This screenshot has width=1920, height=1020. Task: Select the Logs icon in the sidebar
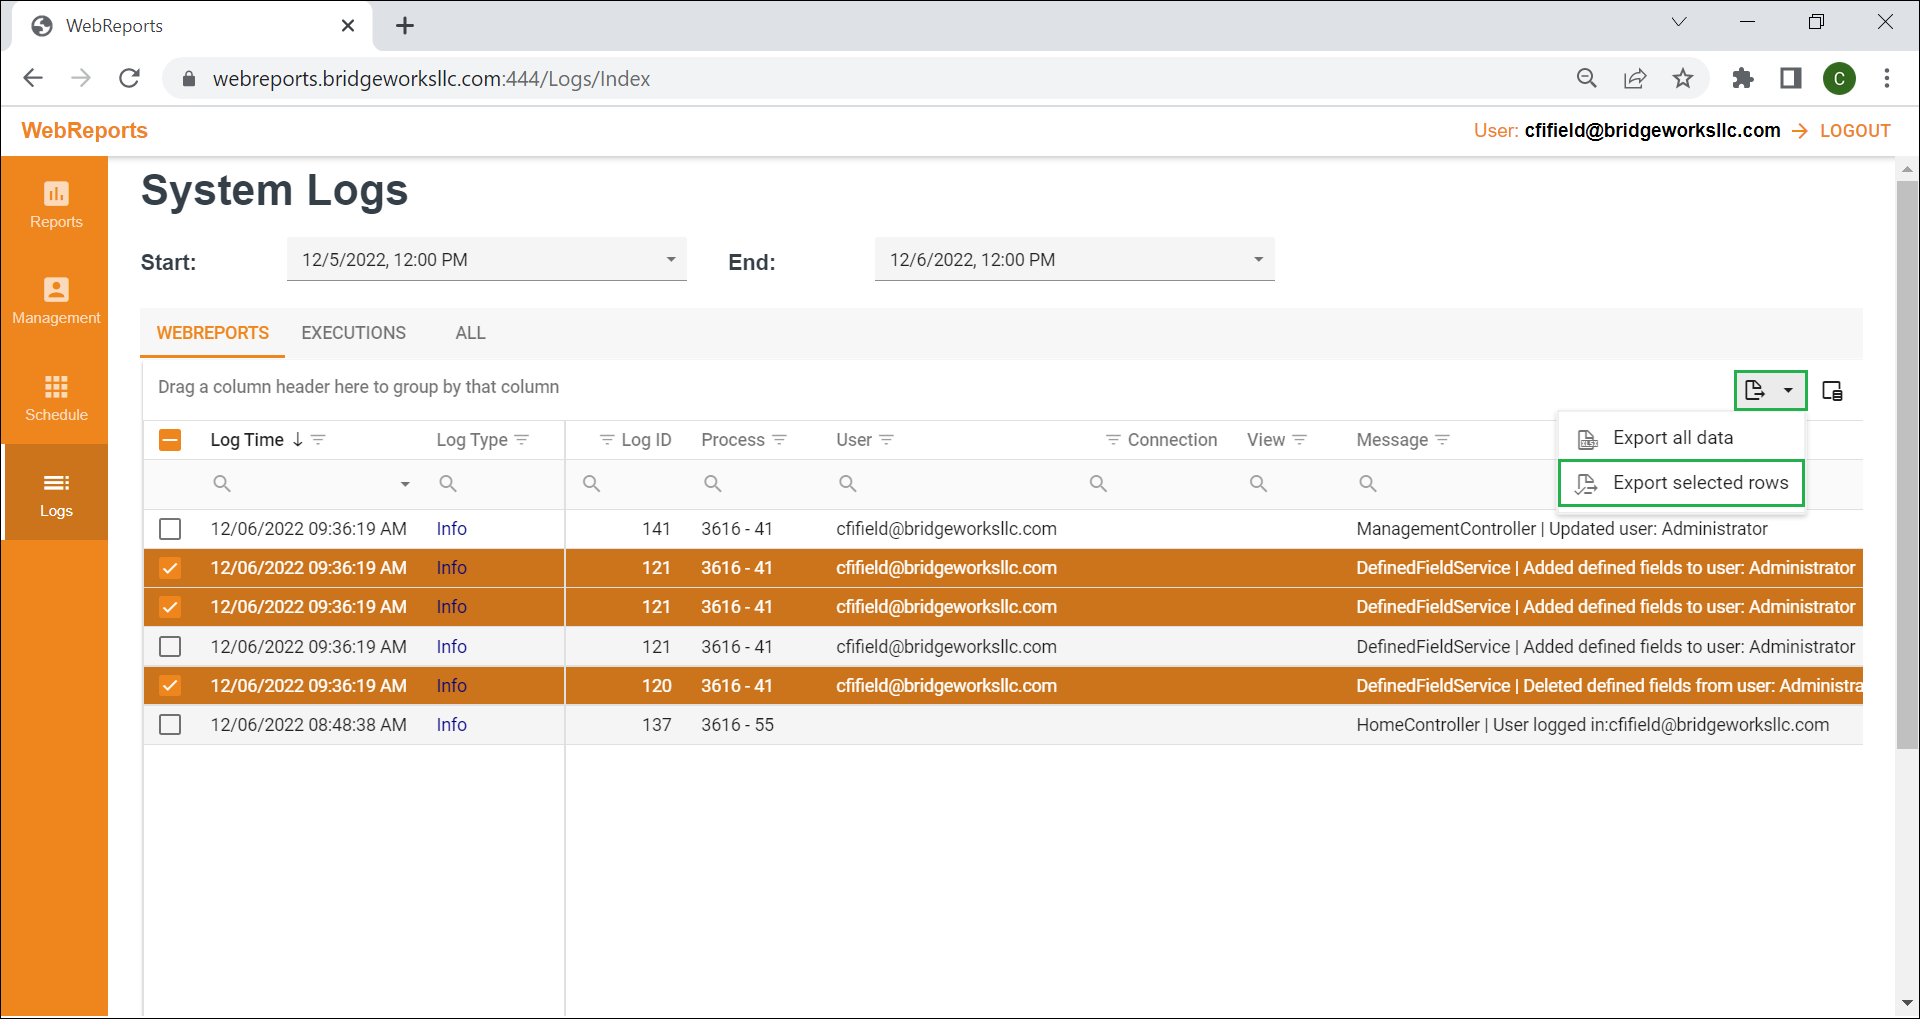click(x=55, y=492)
